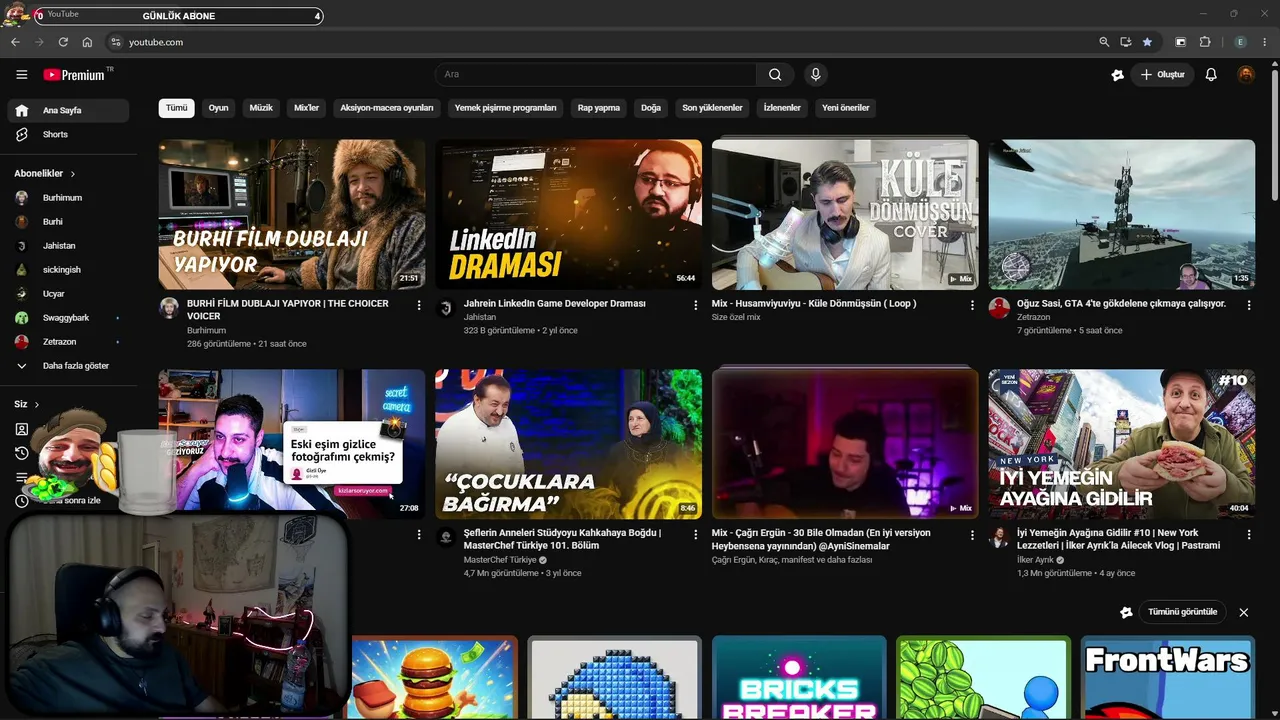Select the Tümü filter chip
The image size is (1280, 720).
[x=177, y=108]
